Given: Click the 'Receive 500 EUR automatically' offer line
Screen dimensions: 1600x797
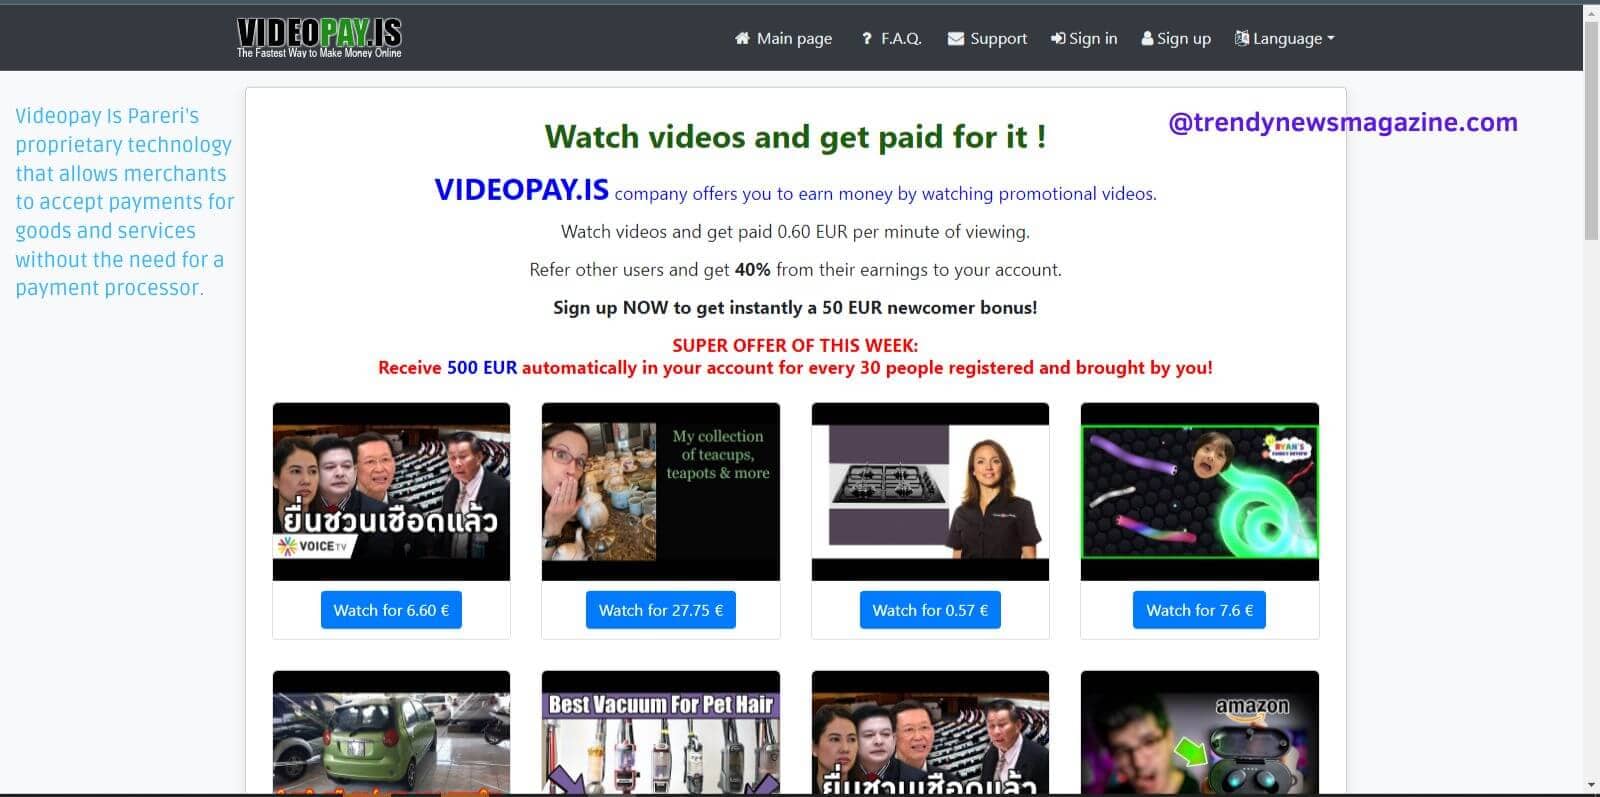Looking at the screenshot, I should point(795,368).
